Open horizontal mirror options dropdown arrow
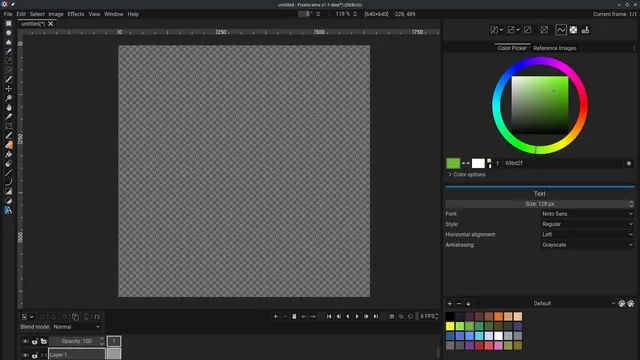Image resolution: width=640 pixels, height=360 pixels. pyautogui.click(x=501, y=30)
